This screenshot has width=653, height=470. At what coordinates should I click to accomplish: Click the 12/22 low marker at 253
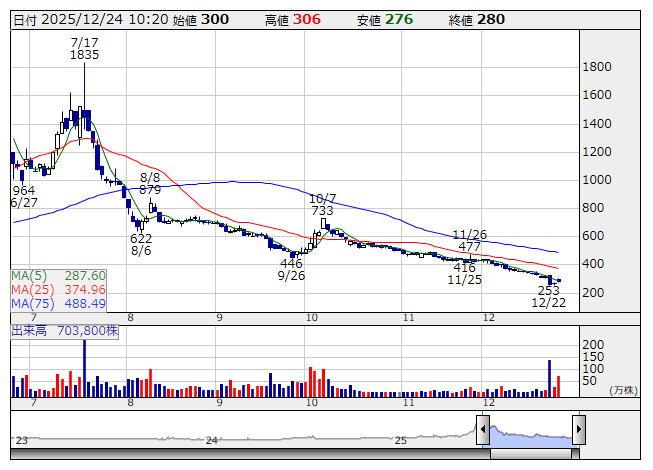tap(549, 296)
